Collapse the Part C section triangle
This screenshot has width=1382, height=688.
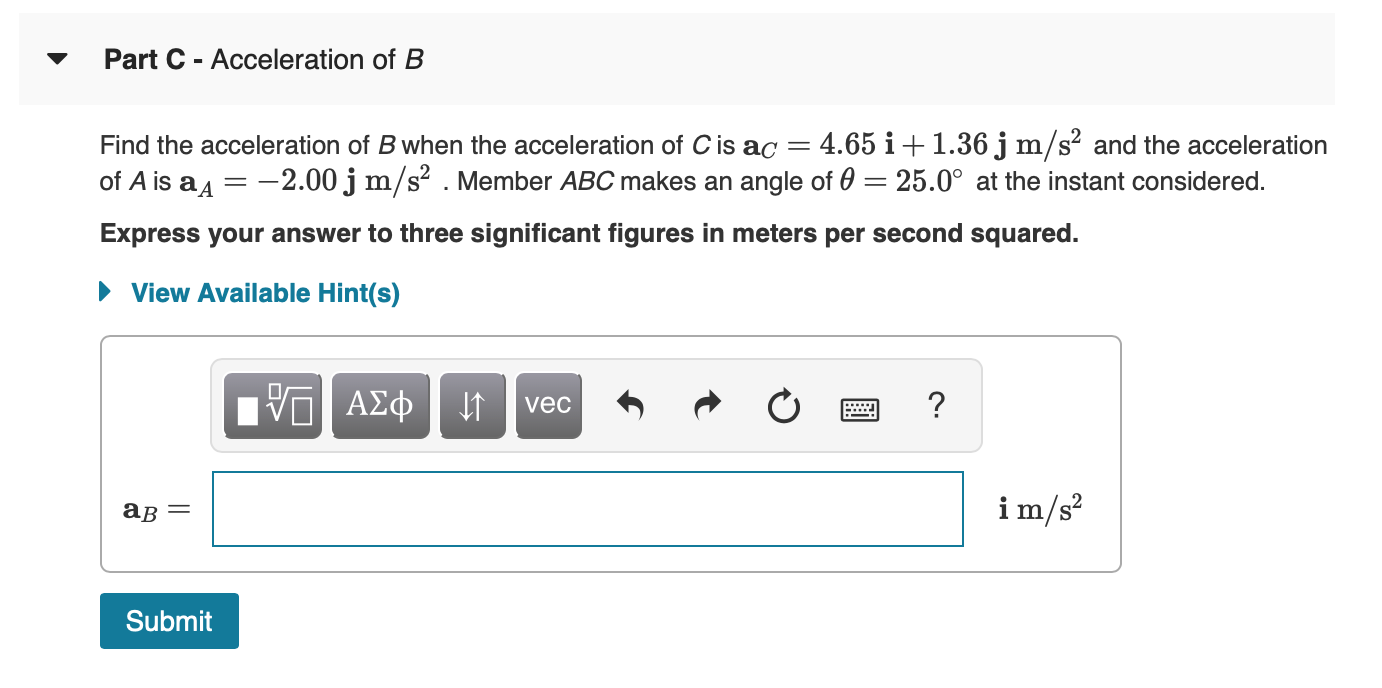click(56, 58)
